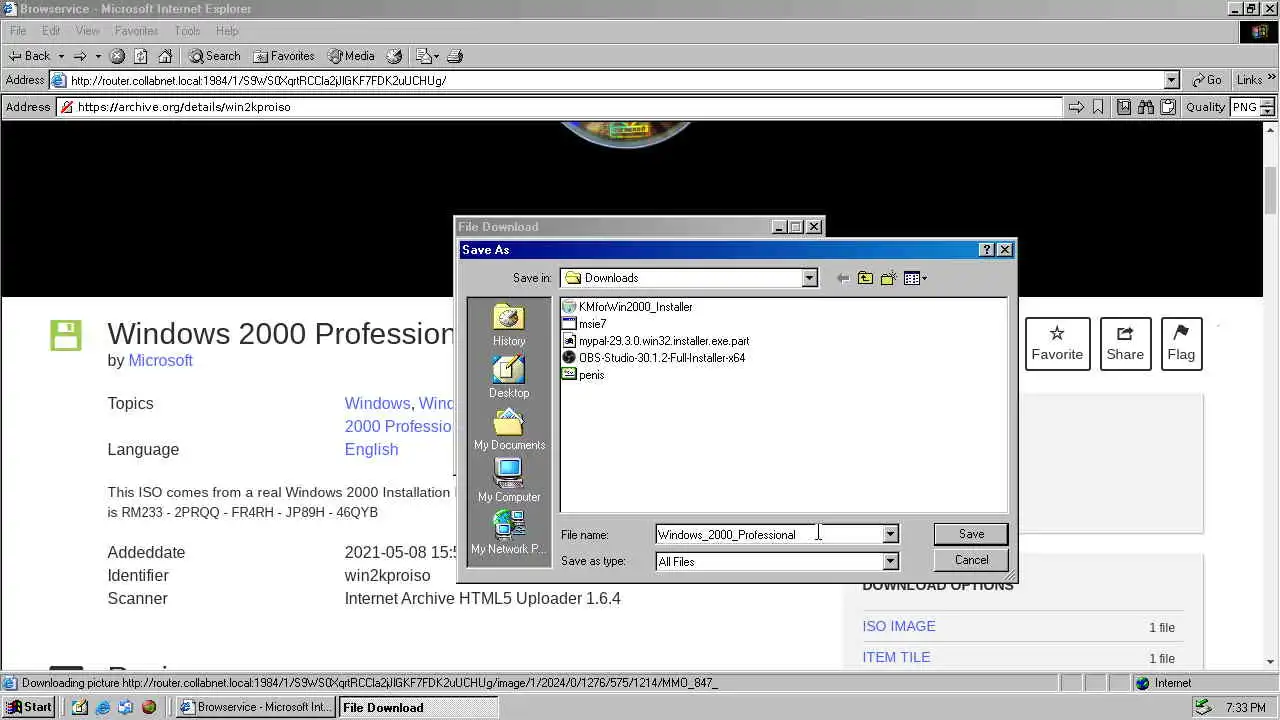Open the Edit menu
This screenshot has width=1280, height=720.
coord(51,31)
